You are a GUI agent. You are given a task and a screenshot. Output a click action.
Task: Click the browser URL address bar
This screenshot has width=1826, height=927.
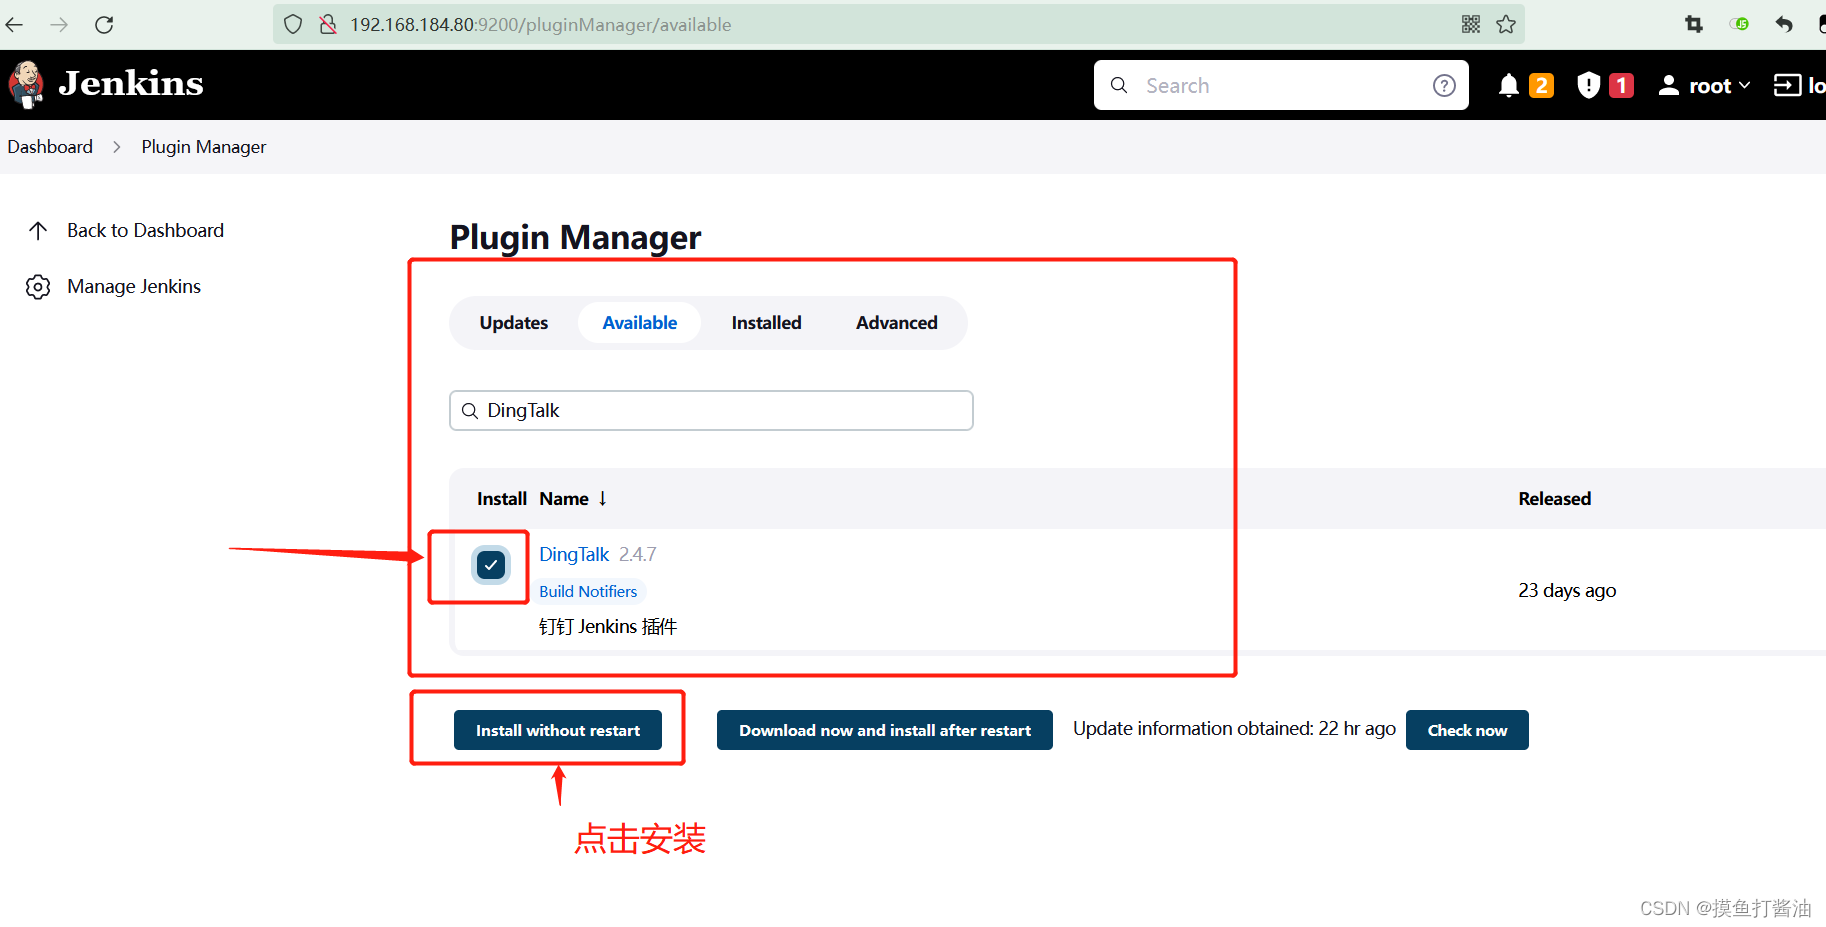(899, 24)
